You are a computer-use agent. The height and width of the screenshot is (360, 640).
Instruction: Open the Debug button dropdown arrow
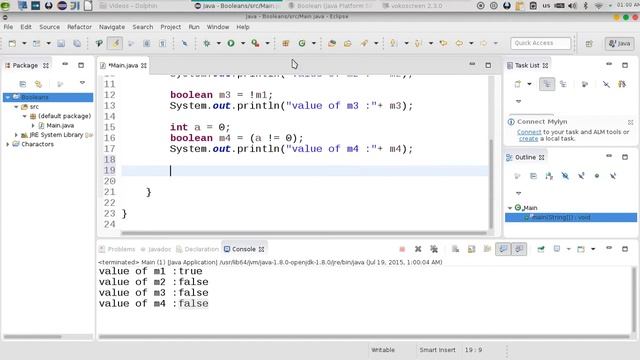click(x=219, y=43)
